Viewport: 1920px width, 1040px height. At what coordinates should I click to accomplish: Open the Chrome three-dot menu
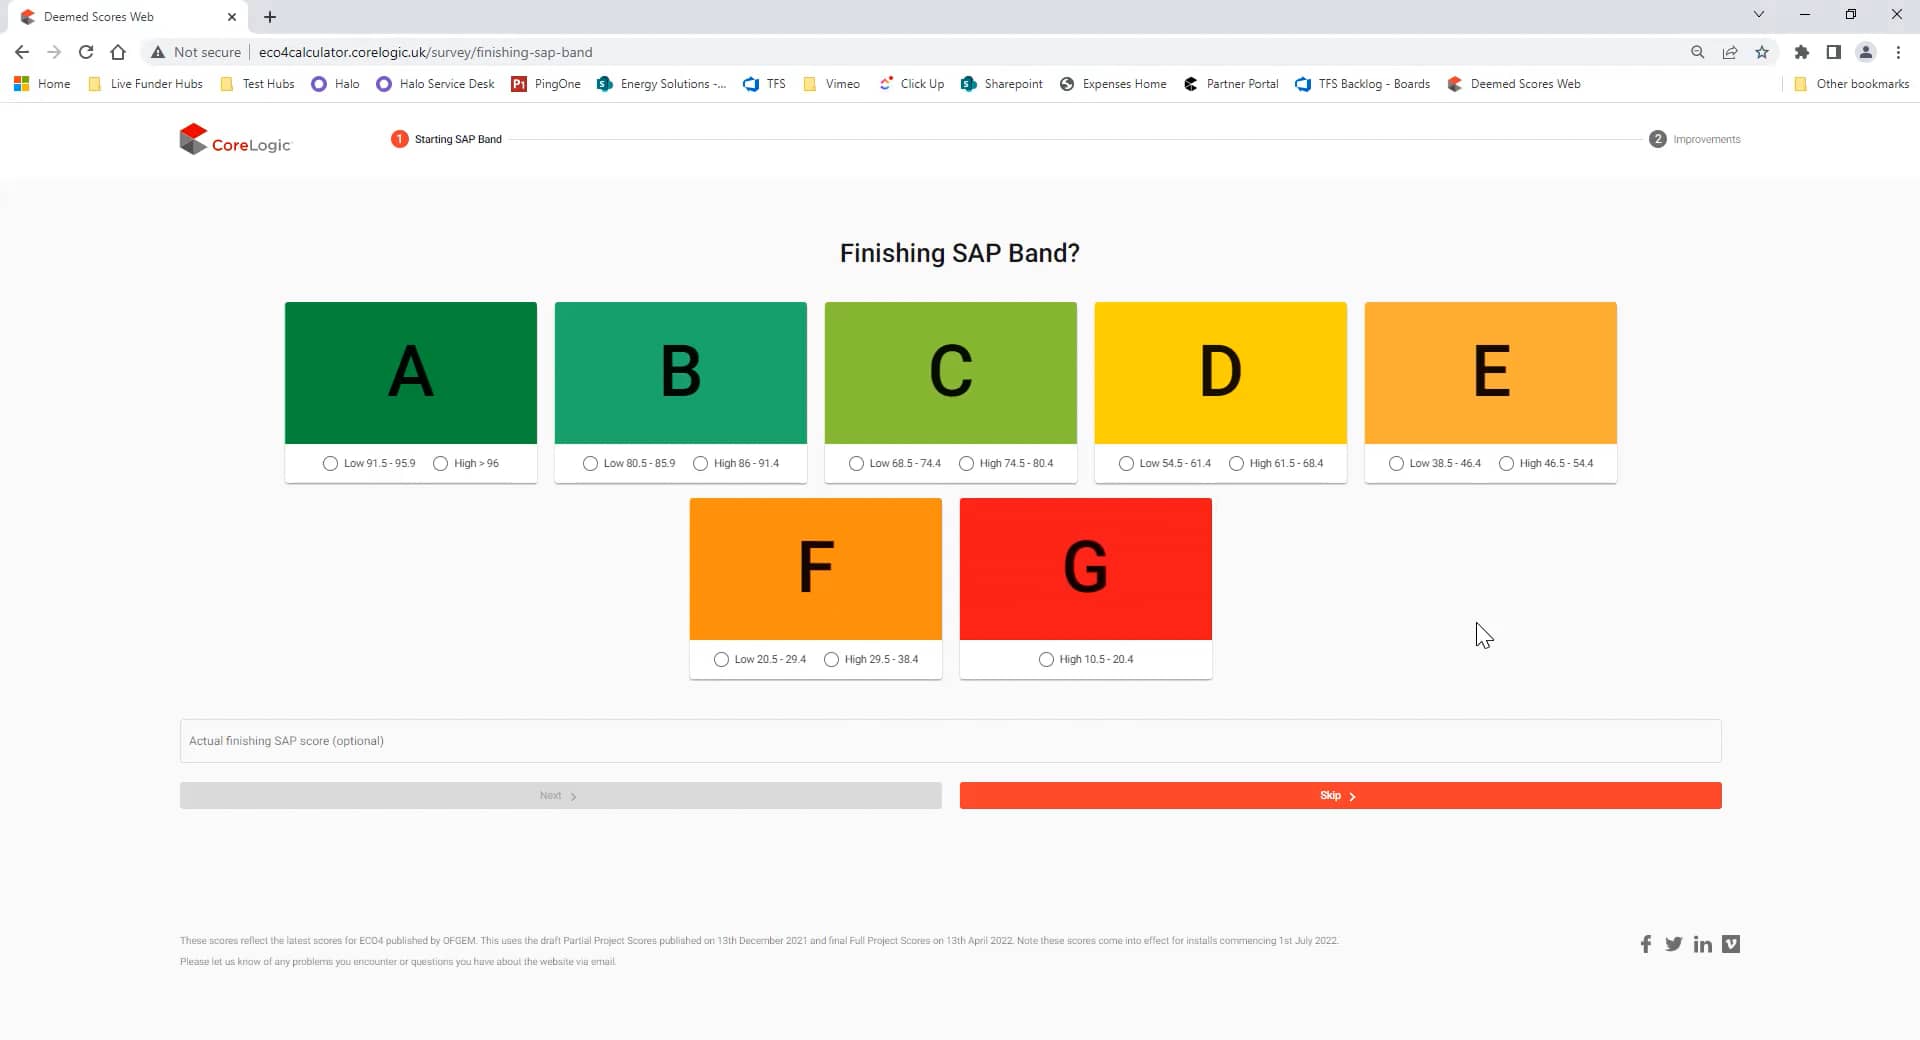(1898, 52)
